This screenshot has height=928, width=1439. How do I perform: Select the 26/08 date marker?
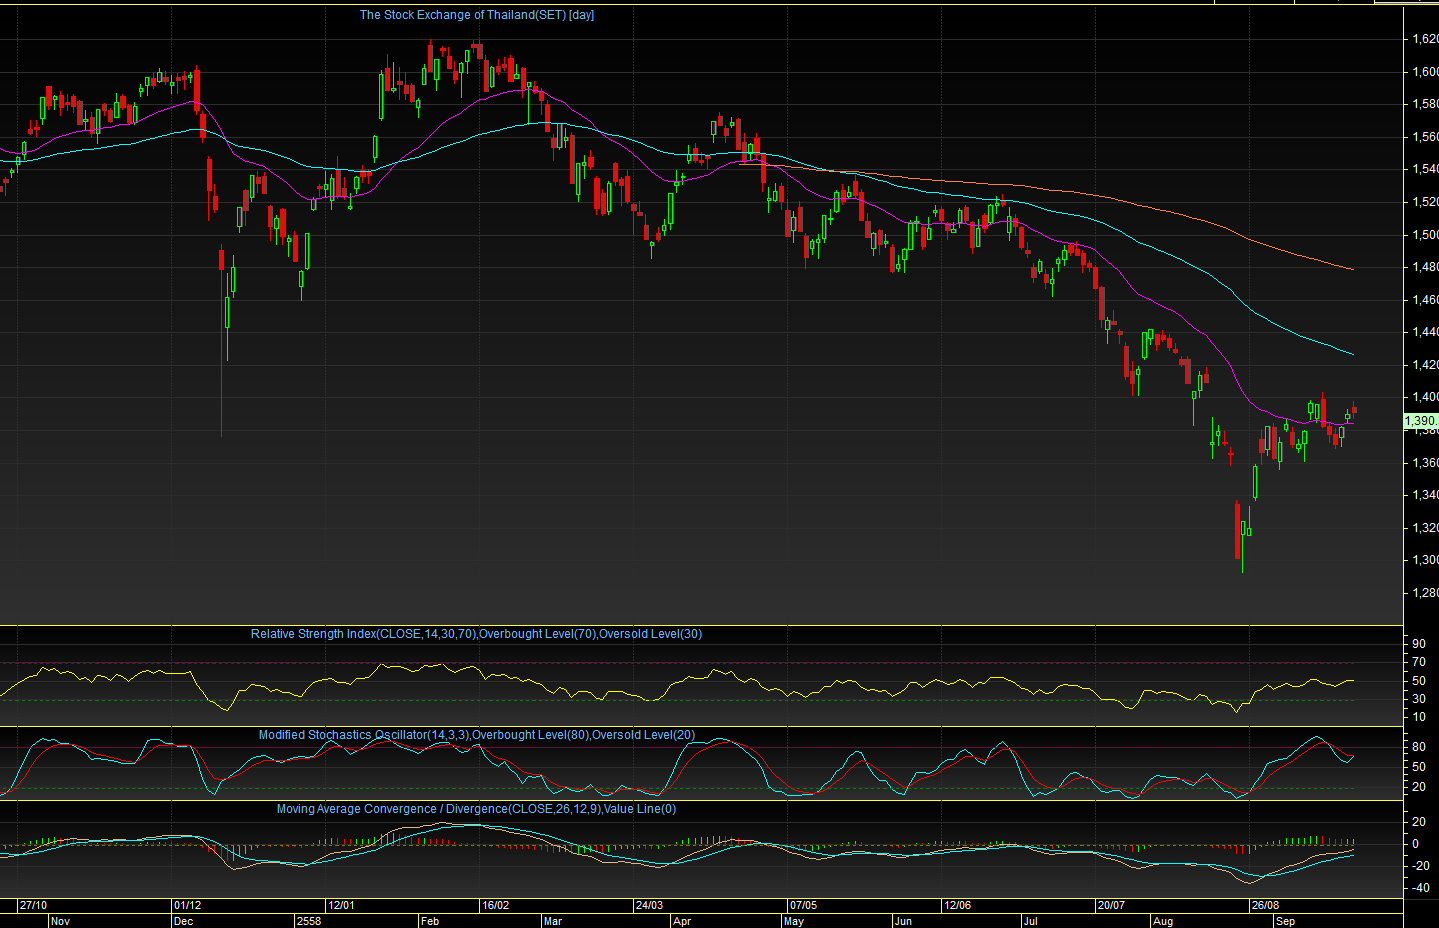tap(1265, 905)
